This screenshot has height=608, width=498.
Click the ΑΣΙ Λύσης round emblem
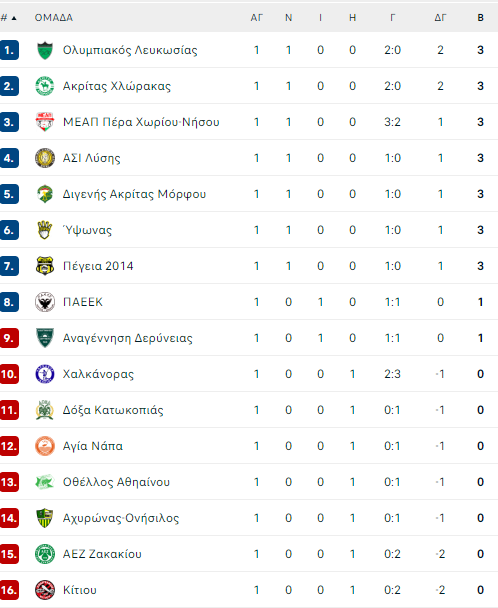coord(45,158)
